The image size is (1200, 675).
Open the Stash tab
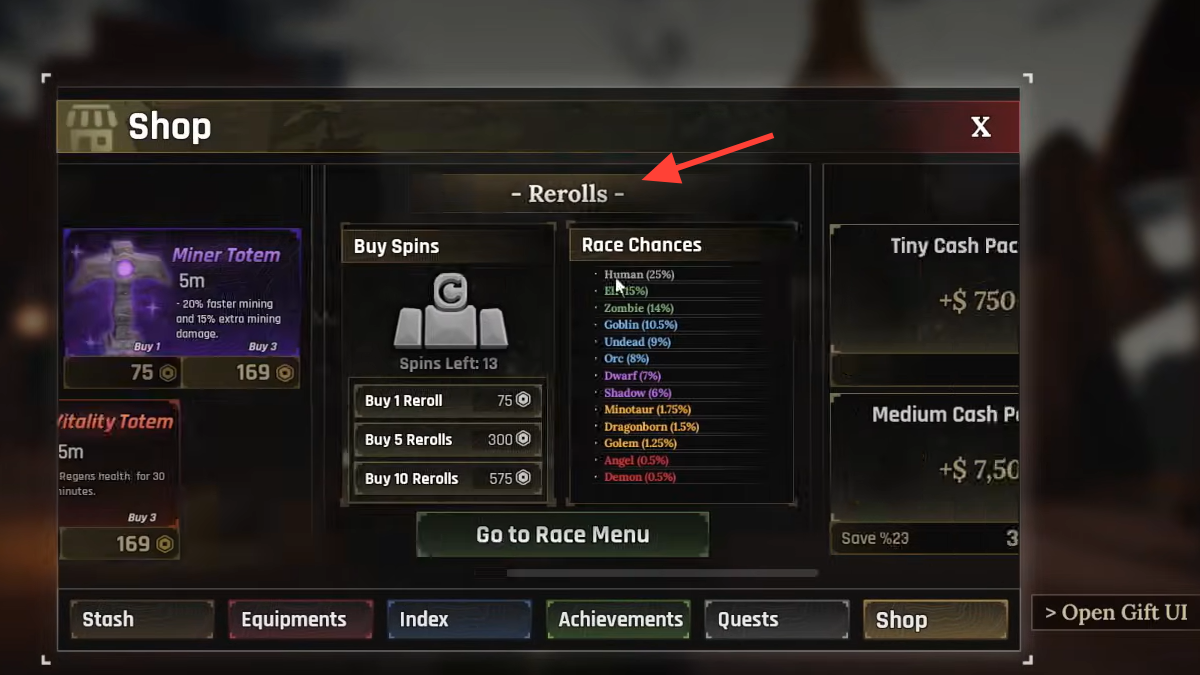click(x=142, y=619)
